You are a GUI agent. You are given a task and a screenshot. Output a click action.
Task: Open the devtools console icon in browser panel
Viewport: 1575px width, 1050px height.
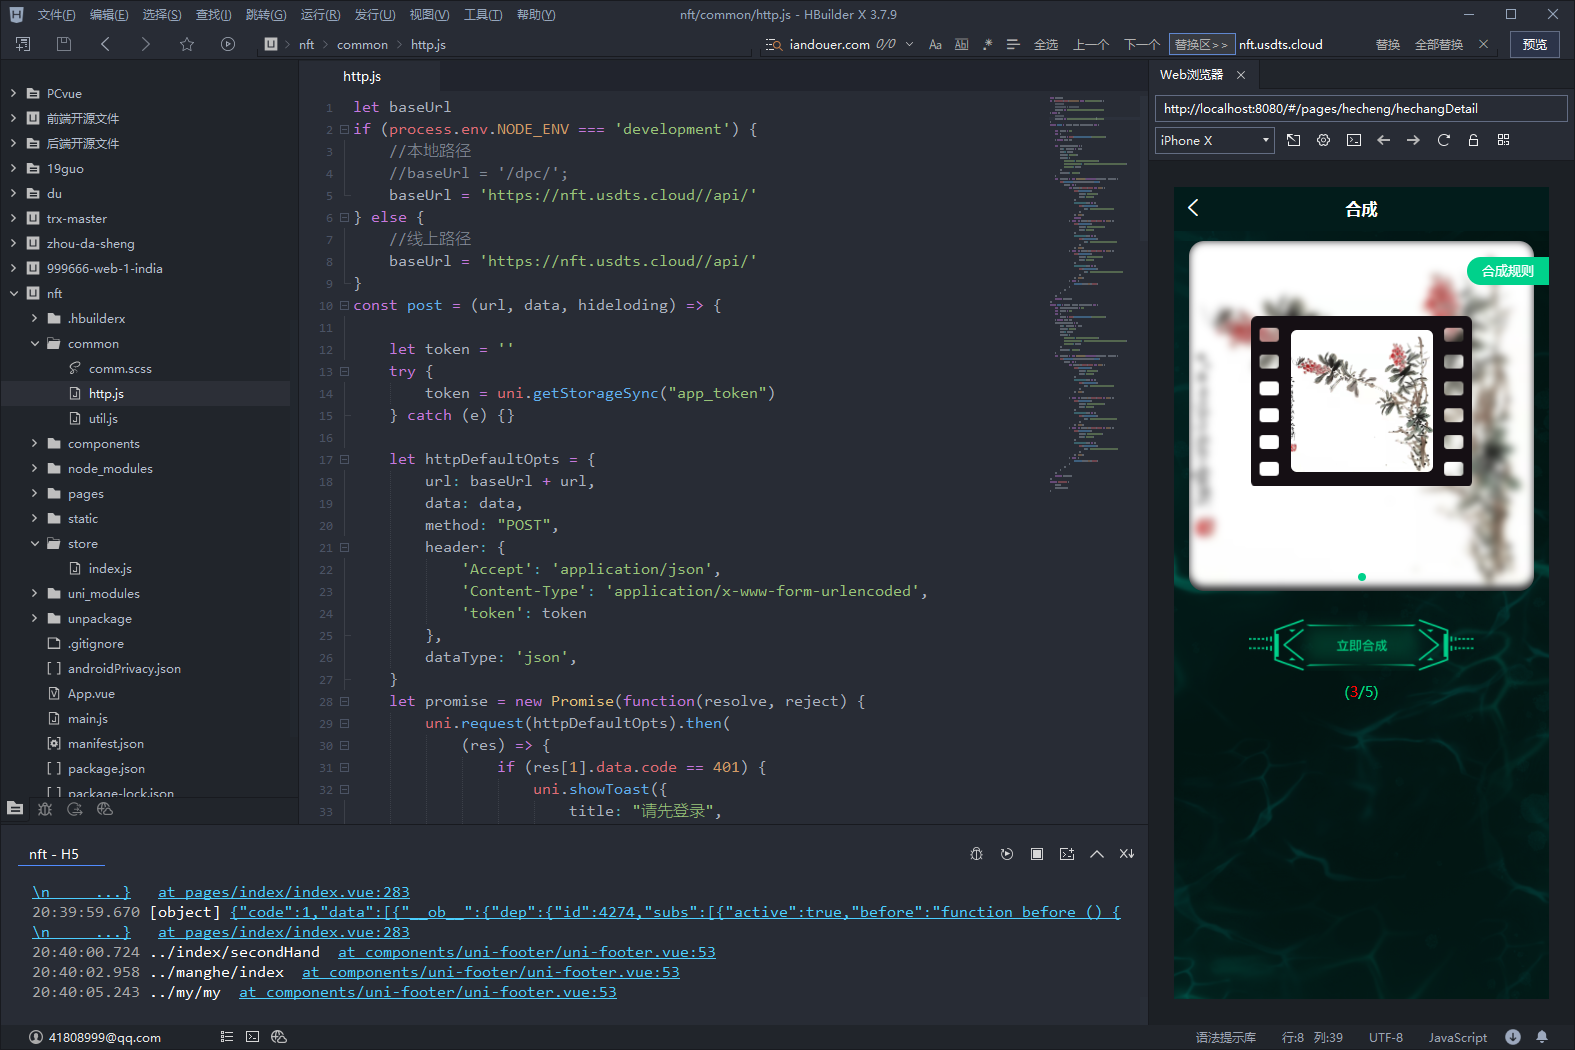[1354, 140]
